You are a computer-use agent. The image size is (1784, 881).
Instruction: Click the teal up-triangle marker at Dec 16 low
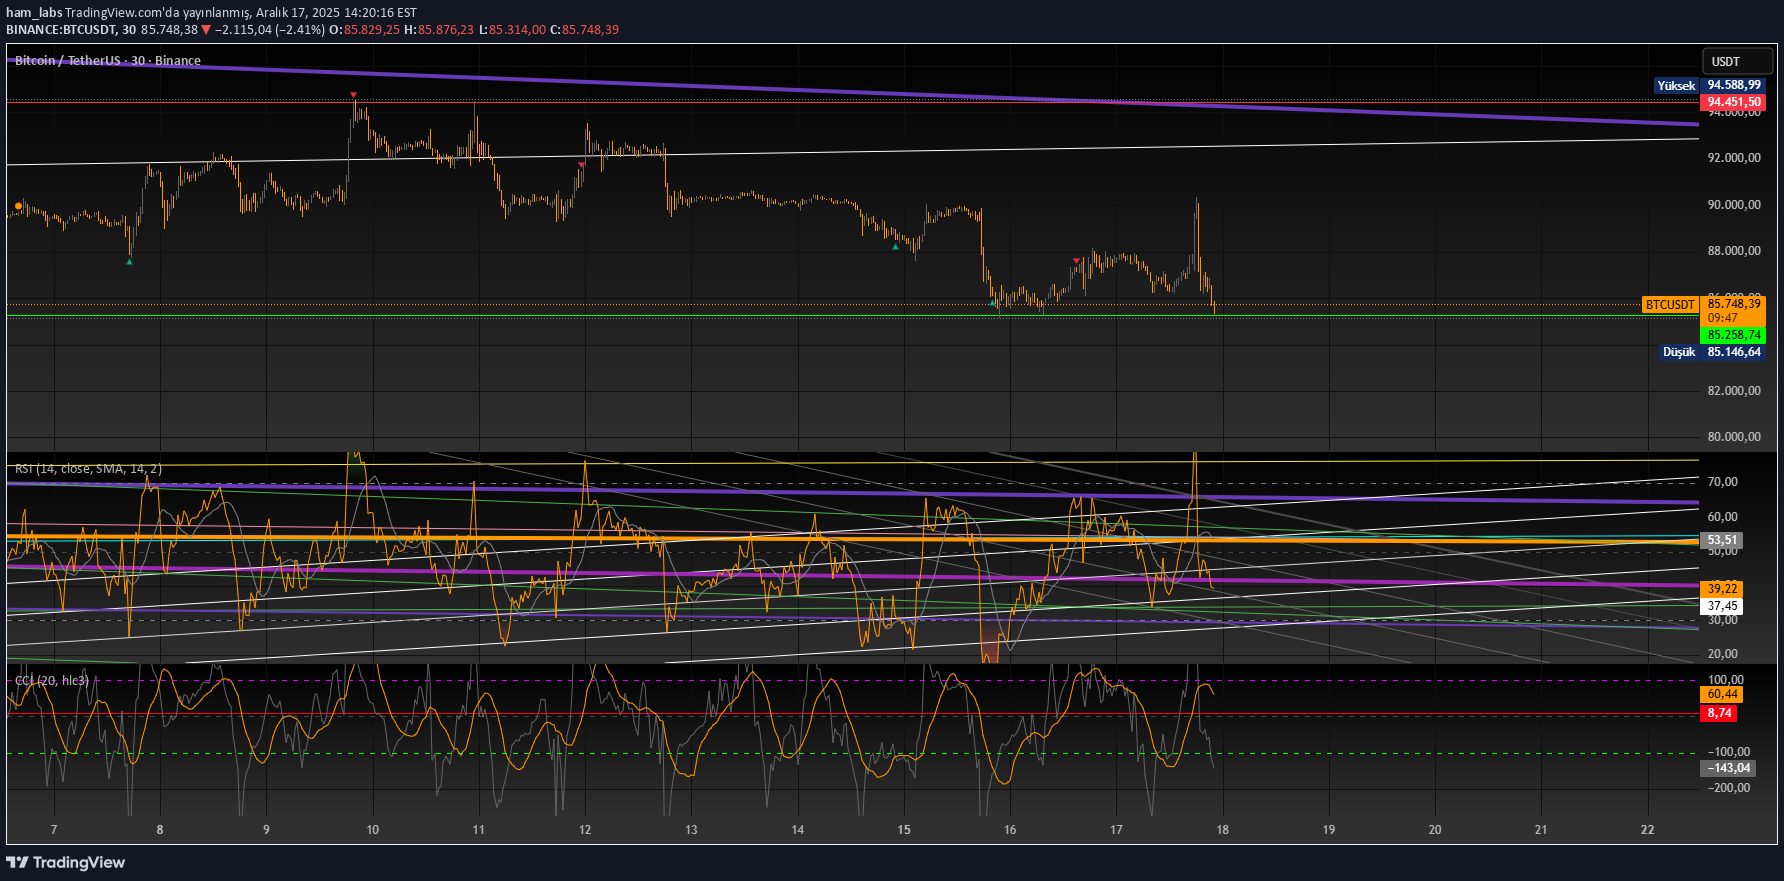992,302
